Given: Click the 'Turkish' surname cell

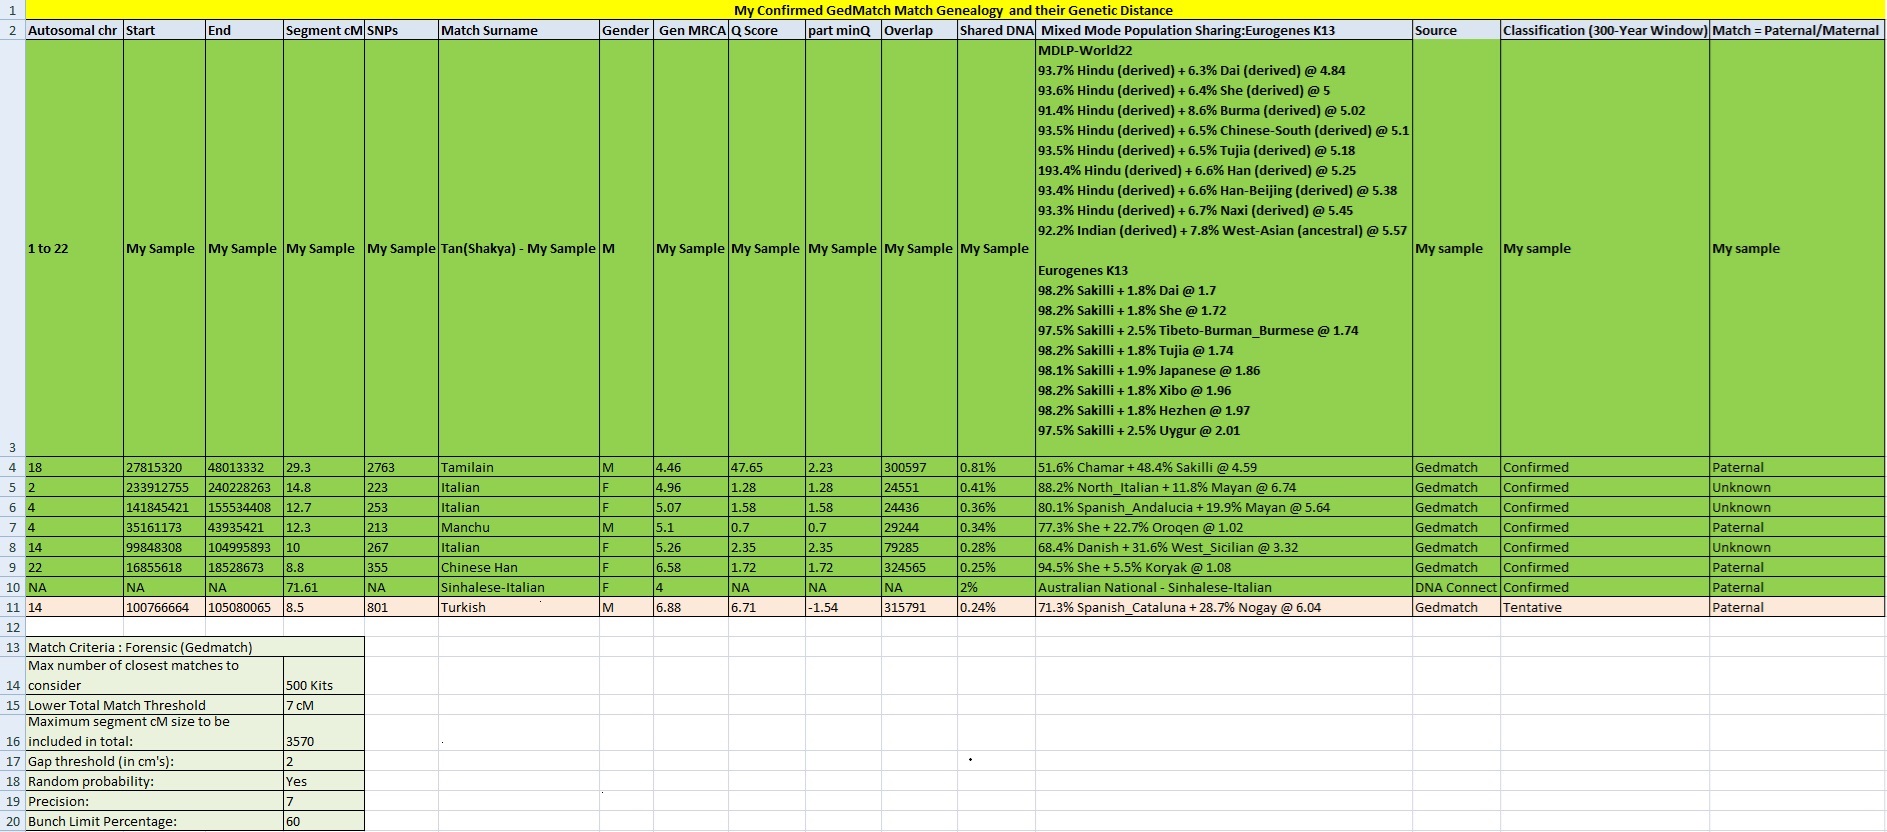Looking at the screenshot, I should [519, 607].
